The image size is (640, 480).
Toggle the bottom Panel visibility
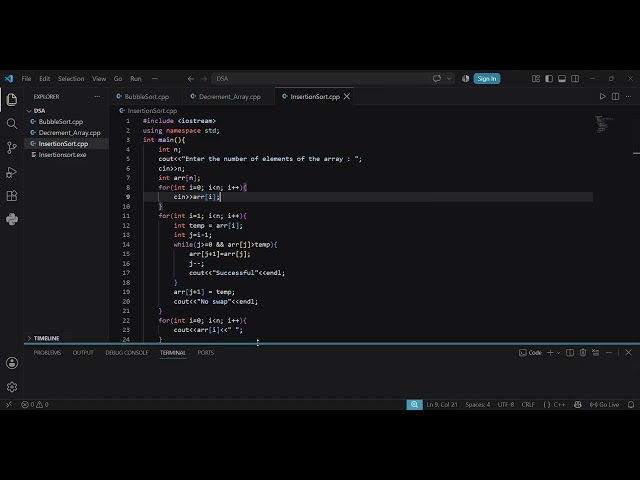pos(562,78)
